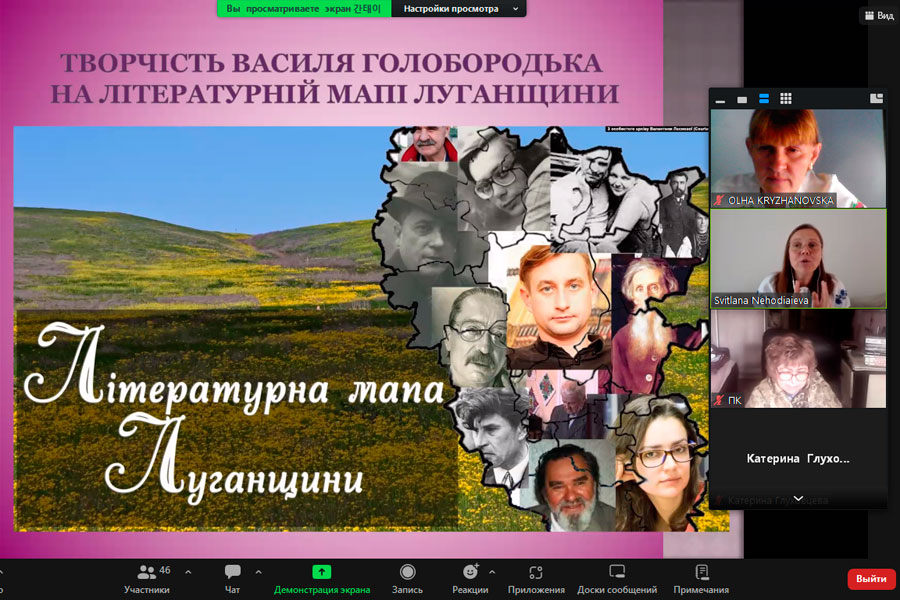The image size is (900, 600).
Task: Click the Запись record button
Action: [x=408, y=579]
